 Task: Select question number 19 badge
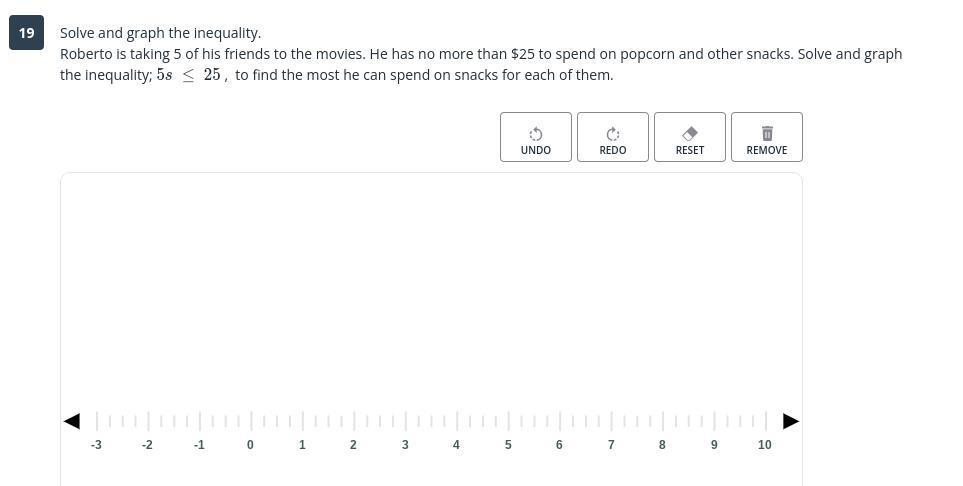click(x=26, y=33)
